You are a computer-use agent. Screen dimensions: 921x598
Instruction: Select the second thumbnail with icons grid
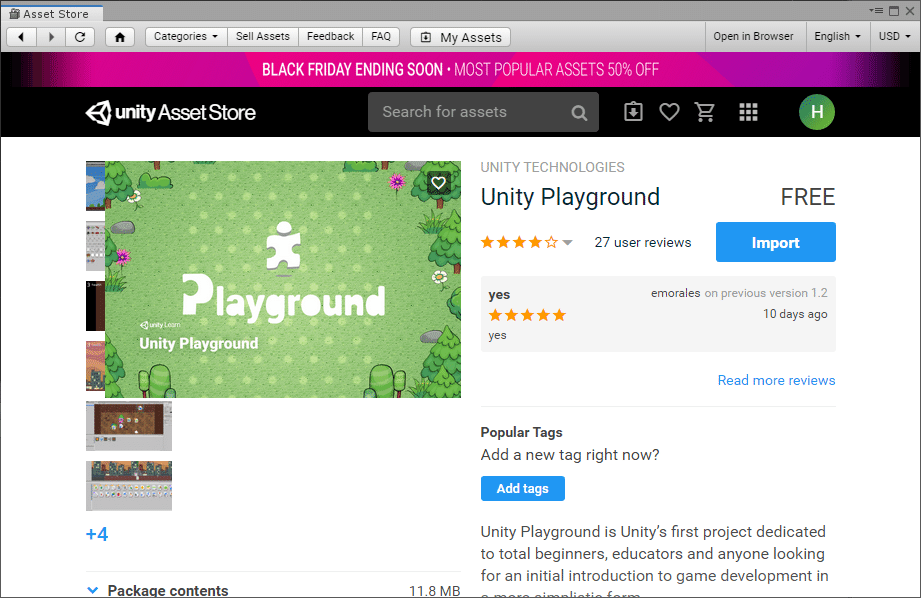coord(95,246)
